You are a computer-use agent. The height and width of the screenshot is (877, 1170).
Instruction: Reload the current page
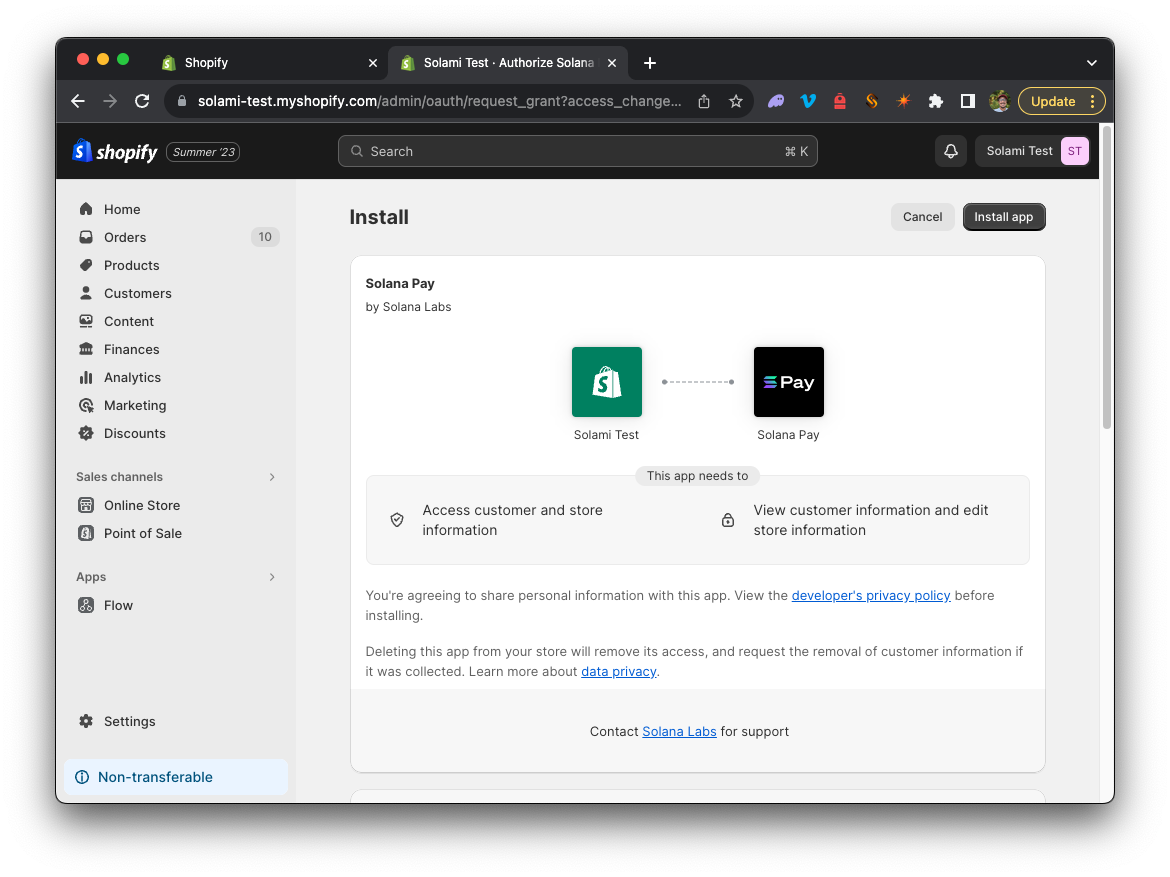point(142,102)
